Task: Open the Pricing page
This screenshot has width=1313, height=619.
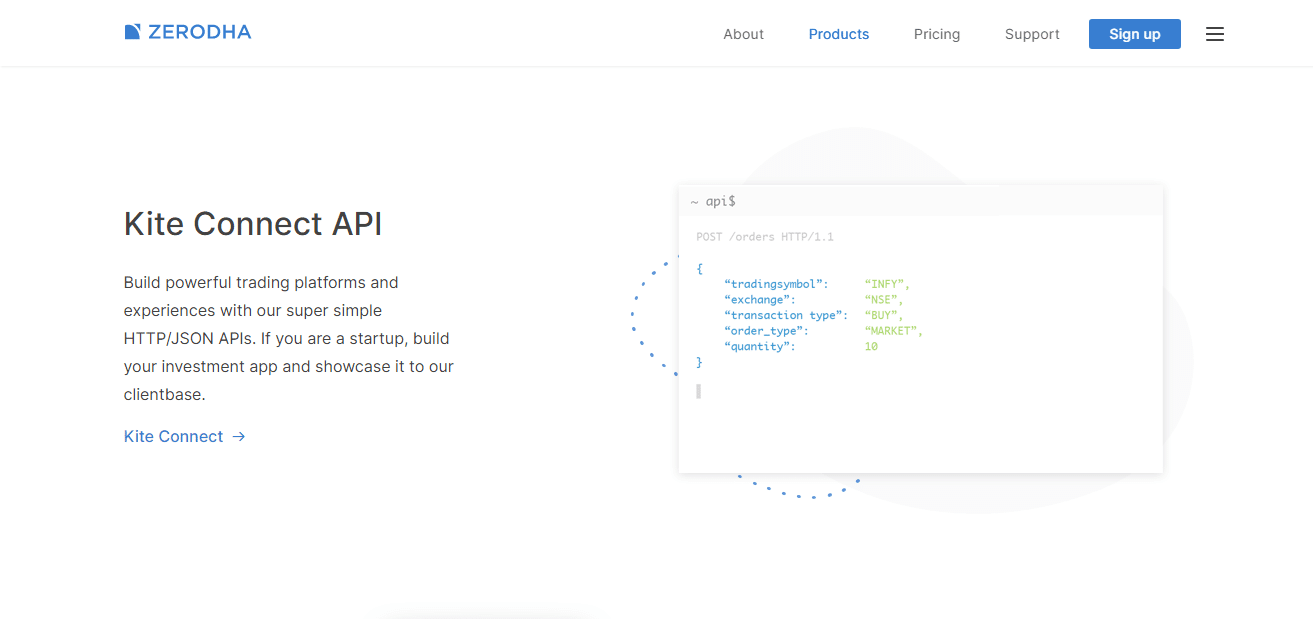Action: [936, 34]
